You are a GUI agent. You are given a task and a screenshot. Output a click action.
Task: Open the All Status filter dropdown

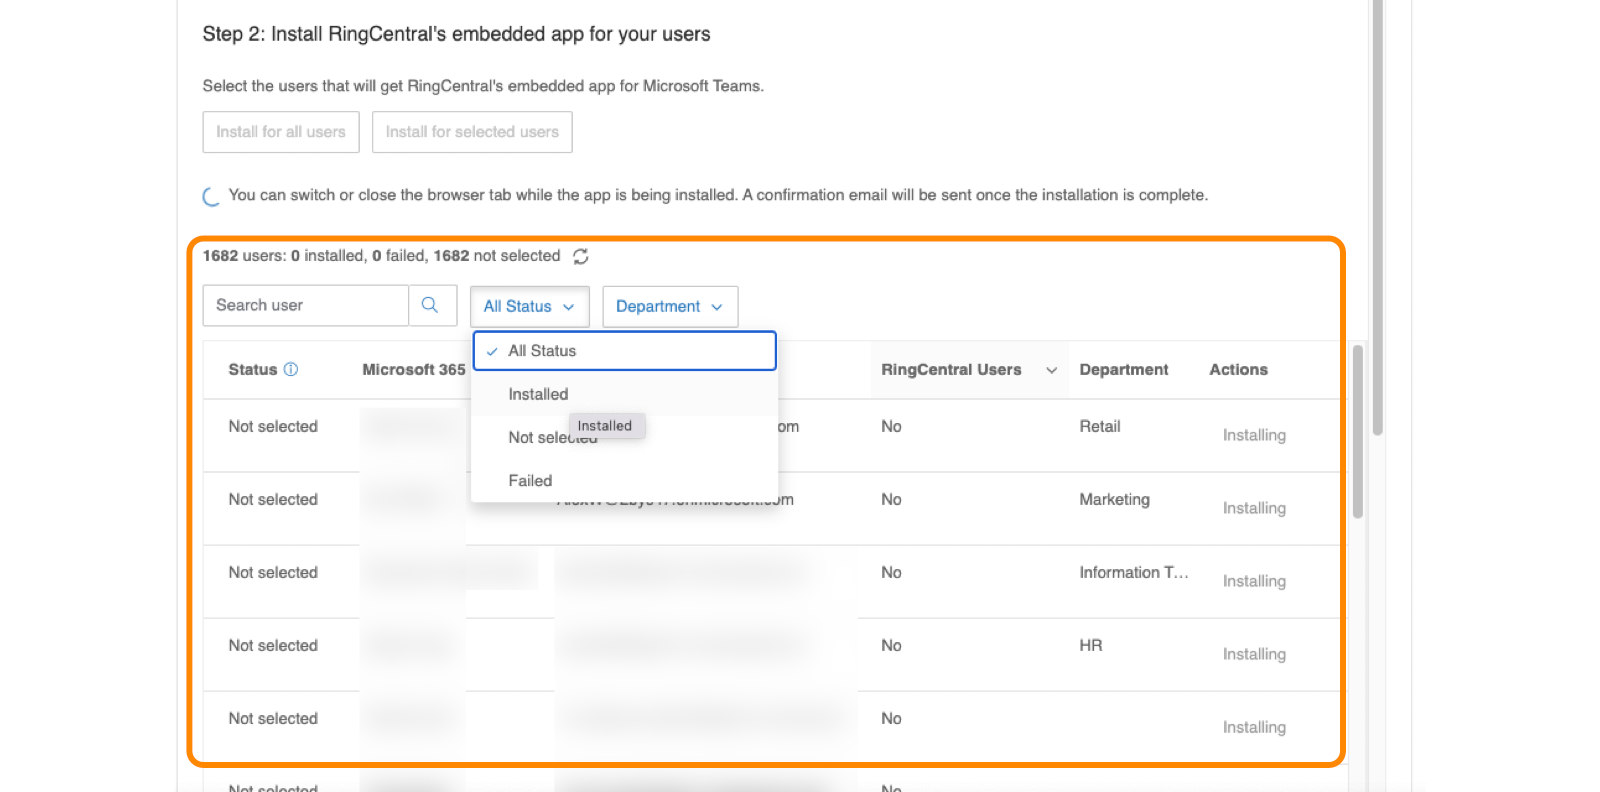click(529, 306)
